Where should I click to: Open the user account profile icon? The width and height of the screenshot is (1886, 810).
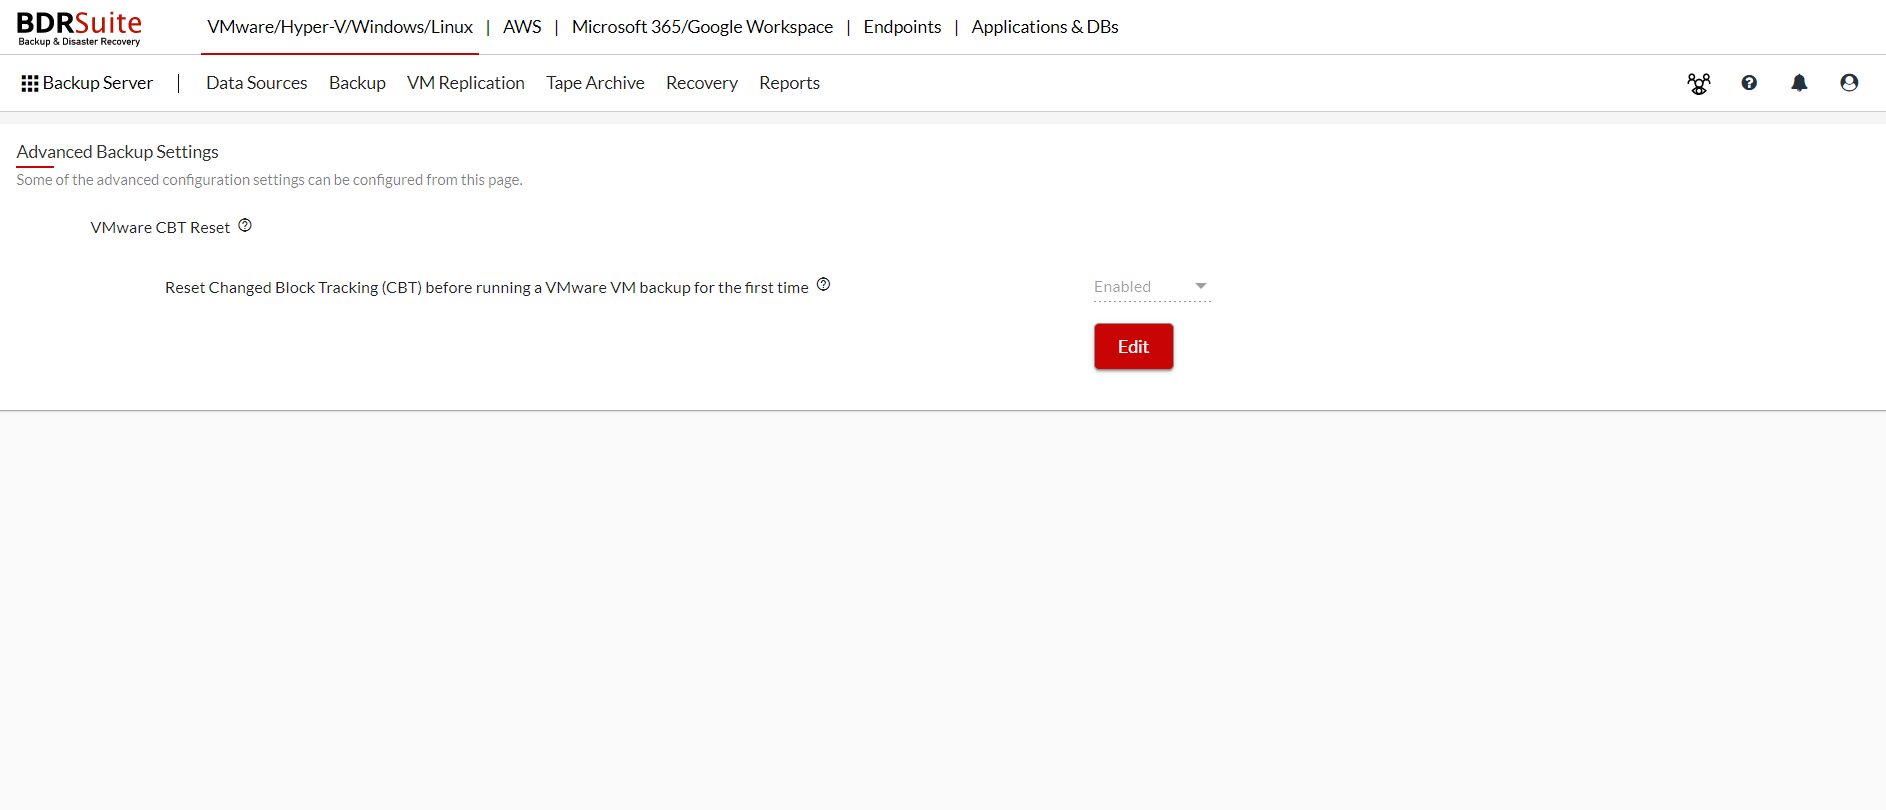pos(1849,83)
